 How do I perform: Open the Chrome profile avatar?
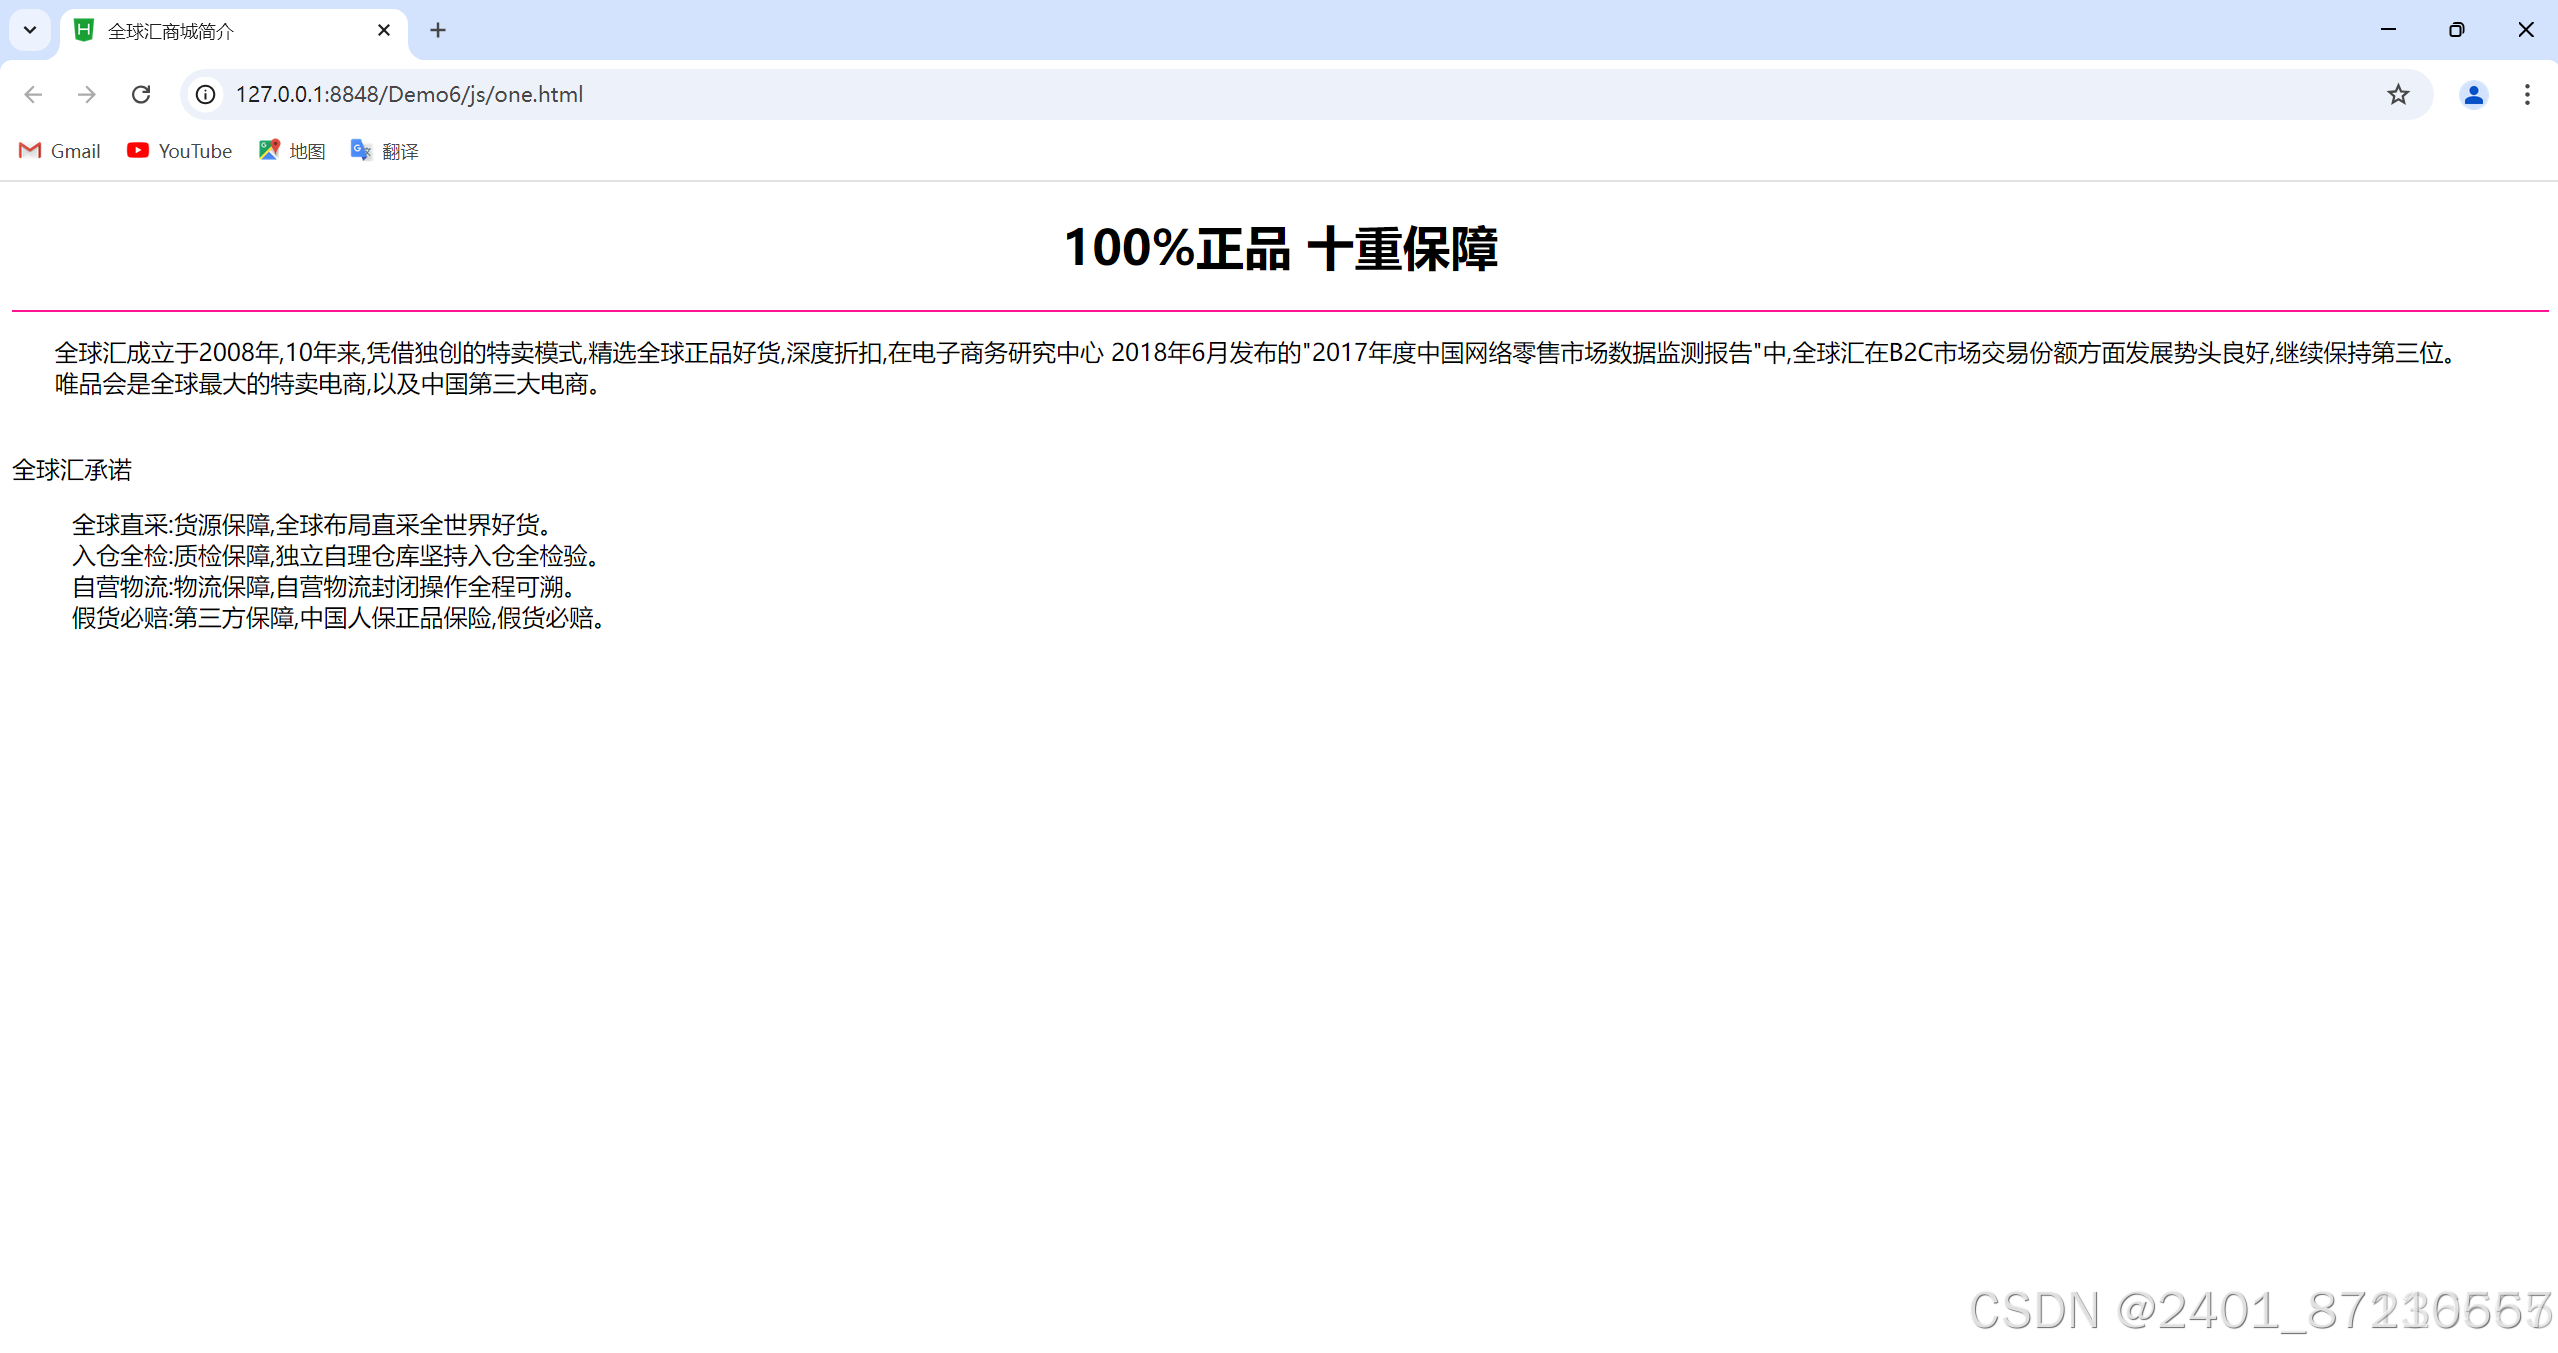pyautogui.click(x=2472, y=94)
